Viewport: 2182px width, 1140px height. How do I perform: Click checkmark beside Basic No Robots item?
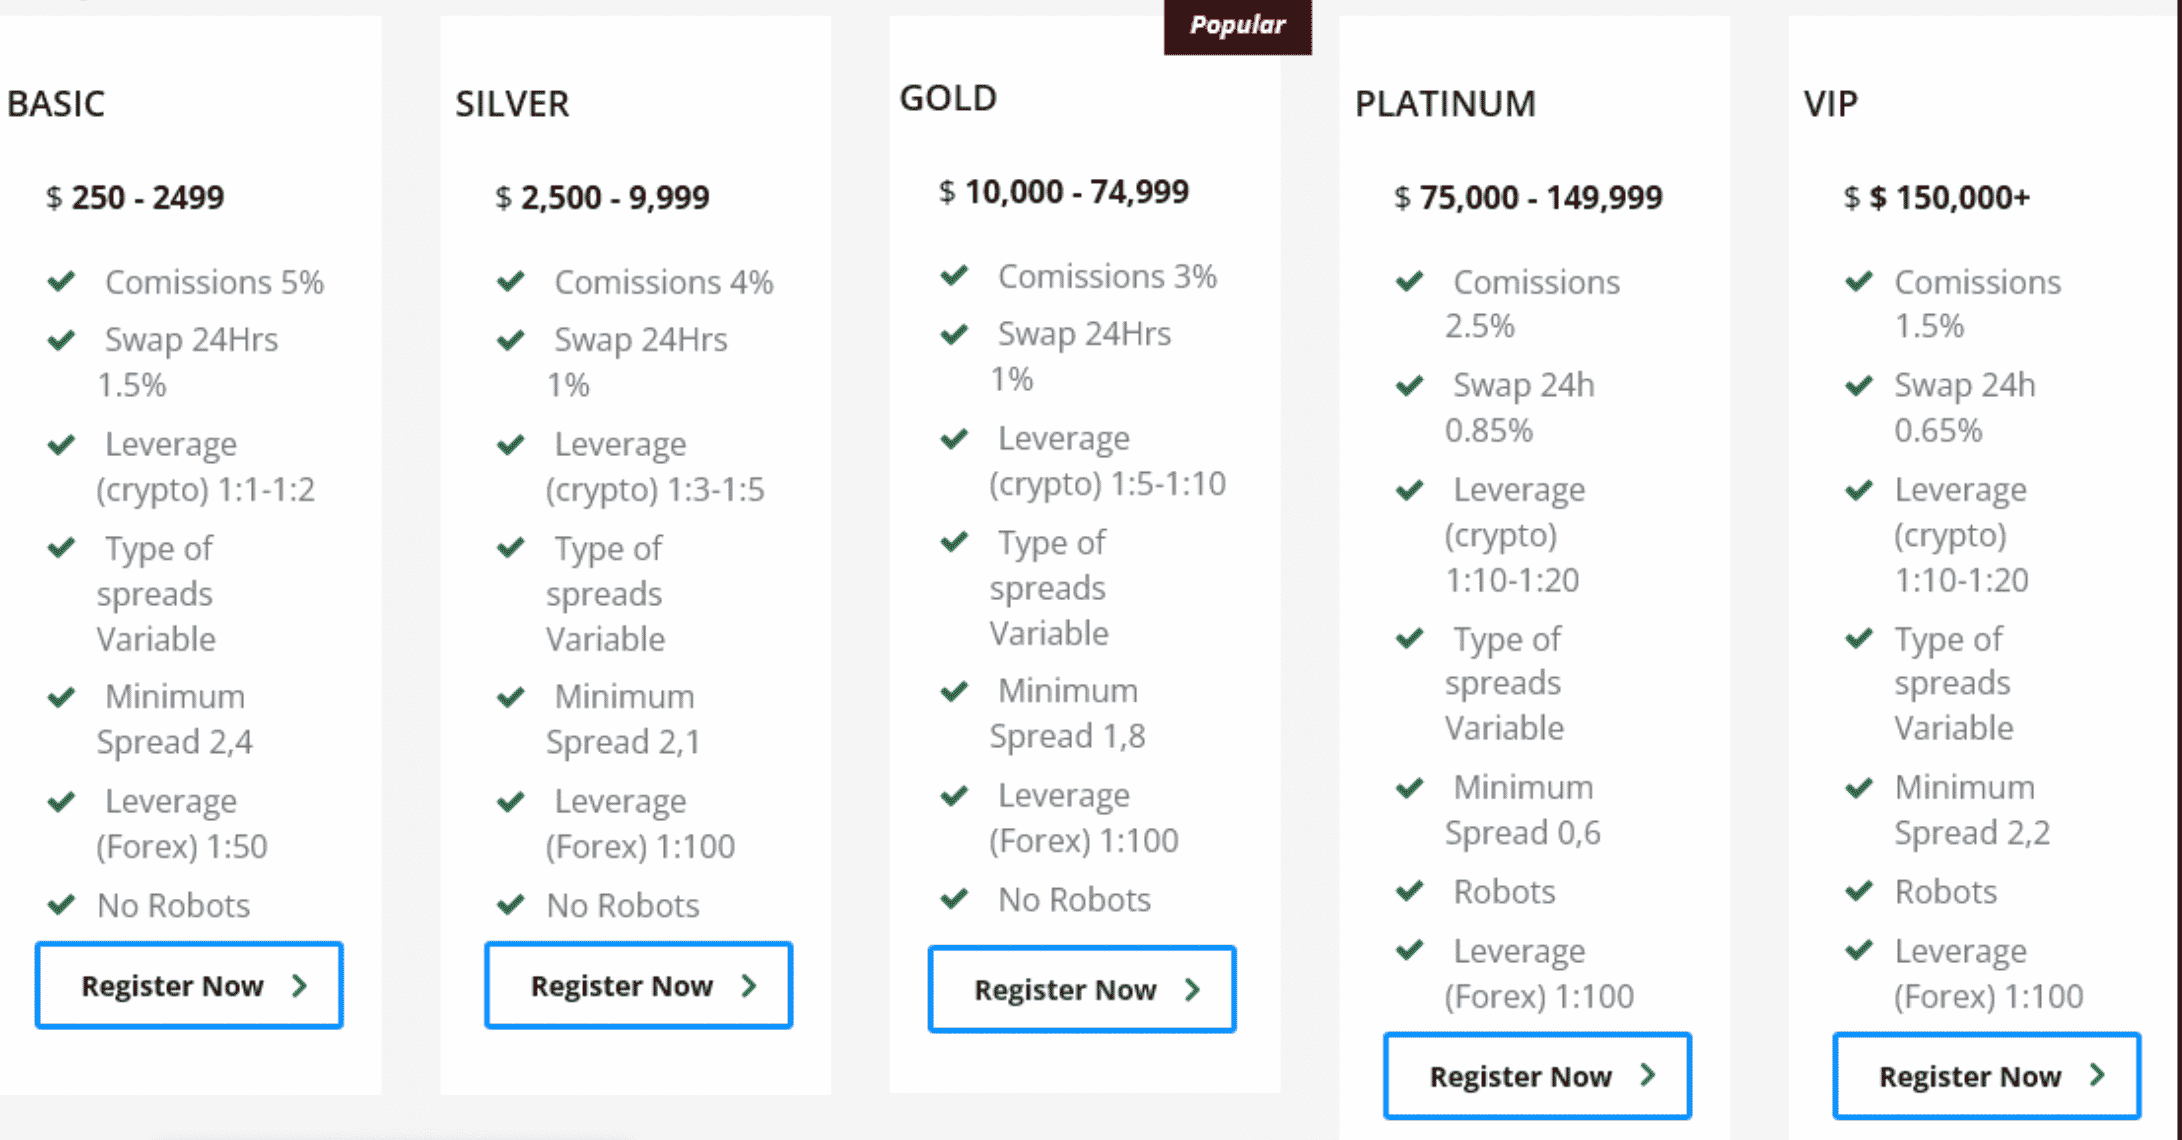(62, 905)
